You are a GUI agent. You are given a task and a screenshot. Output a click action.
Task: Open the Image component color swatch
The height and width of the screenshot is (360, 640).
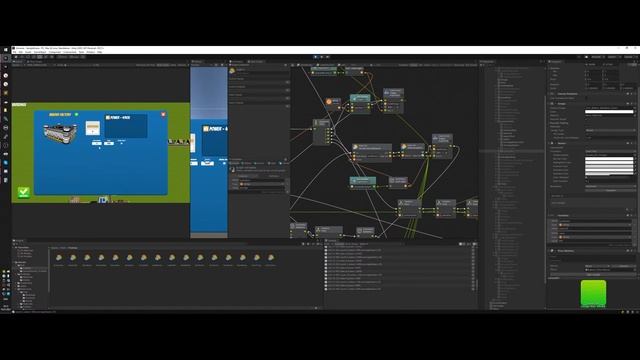pos(609,111)
